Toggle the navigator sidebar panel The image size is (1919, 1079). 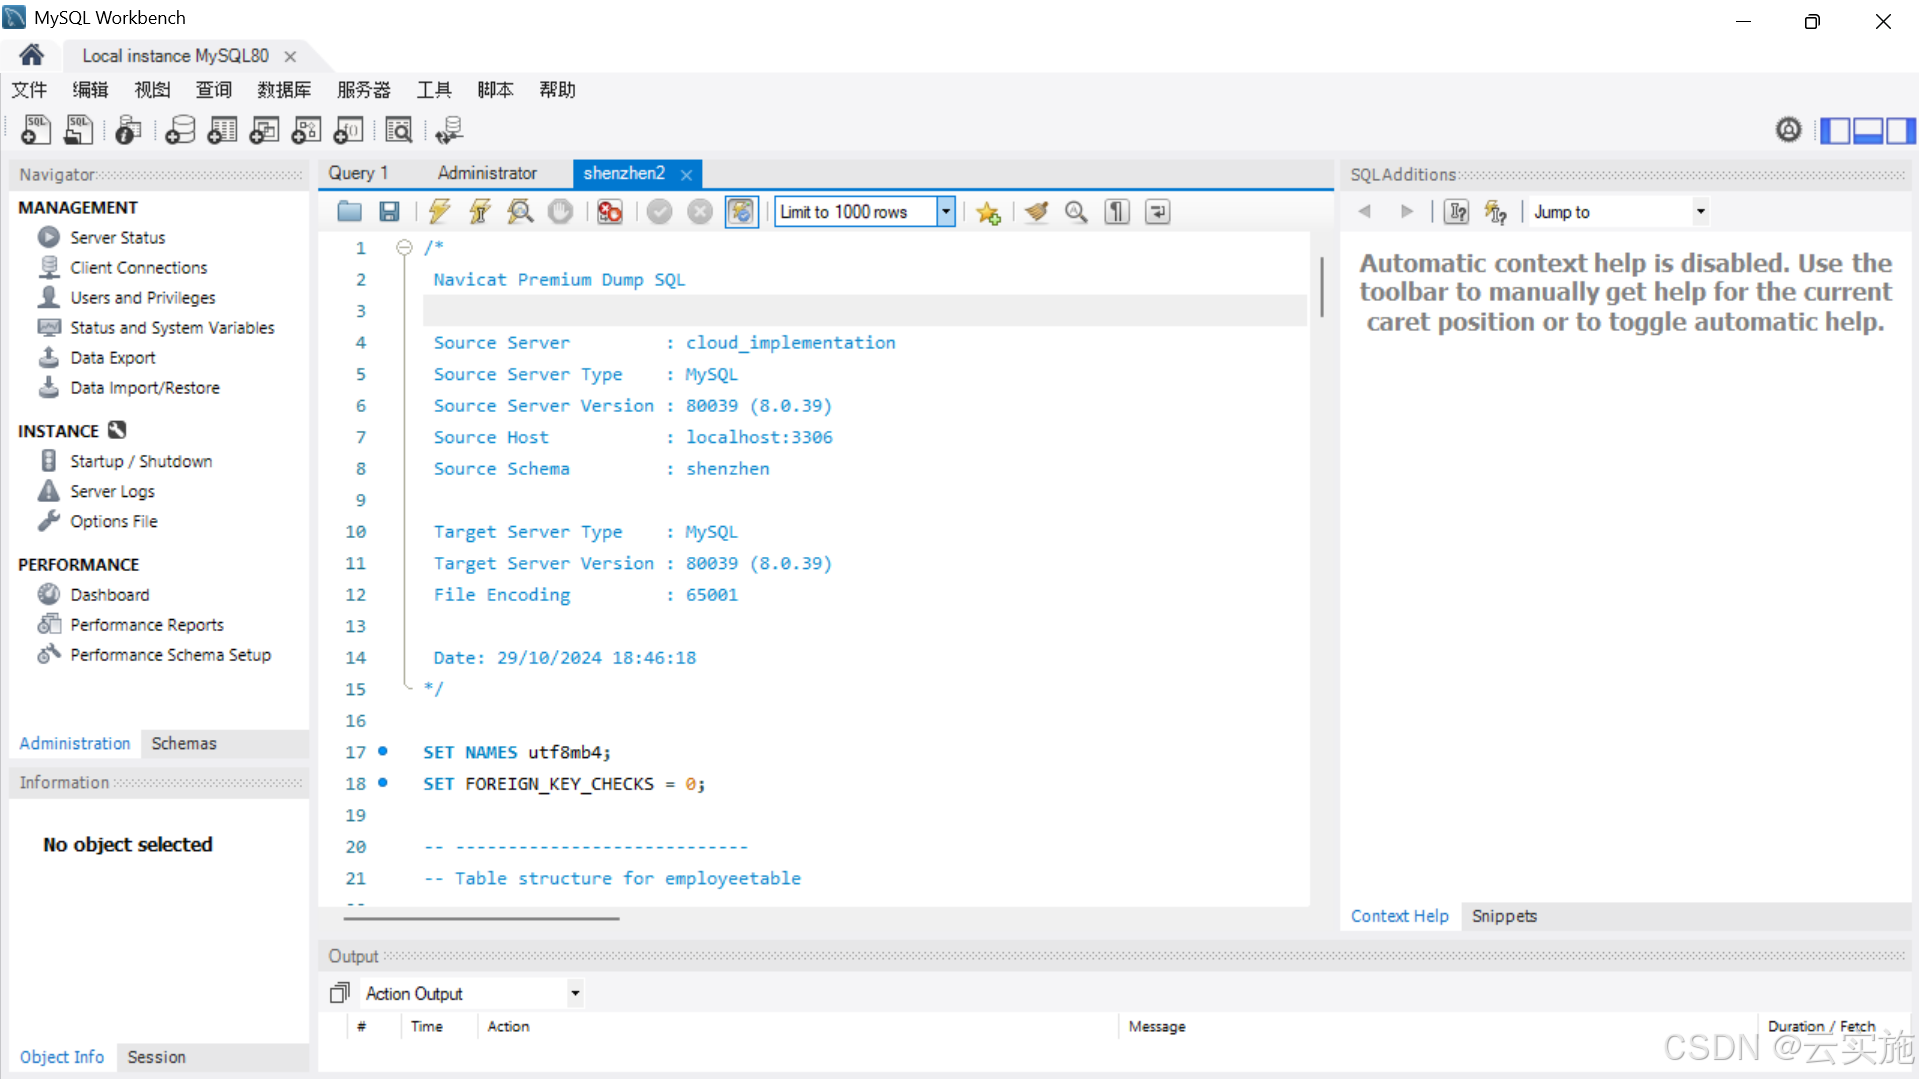[x=1835, y=130]
